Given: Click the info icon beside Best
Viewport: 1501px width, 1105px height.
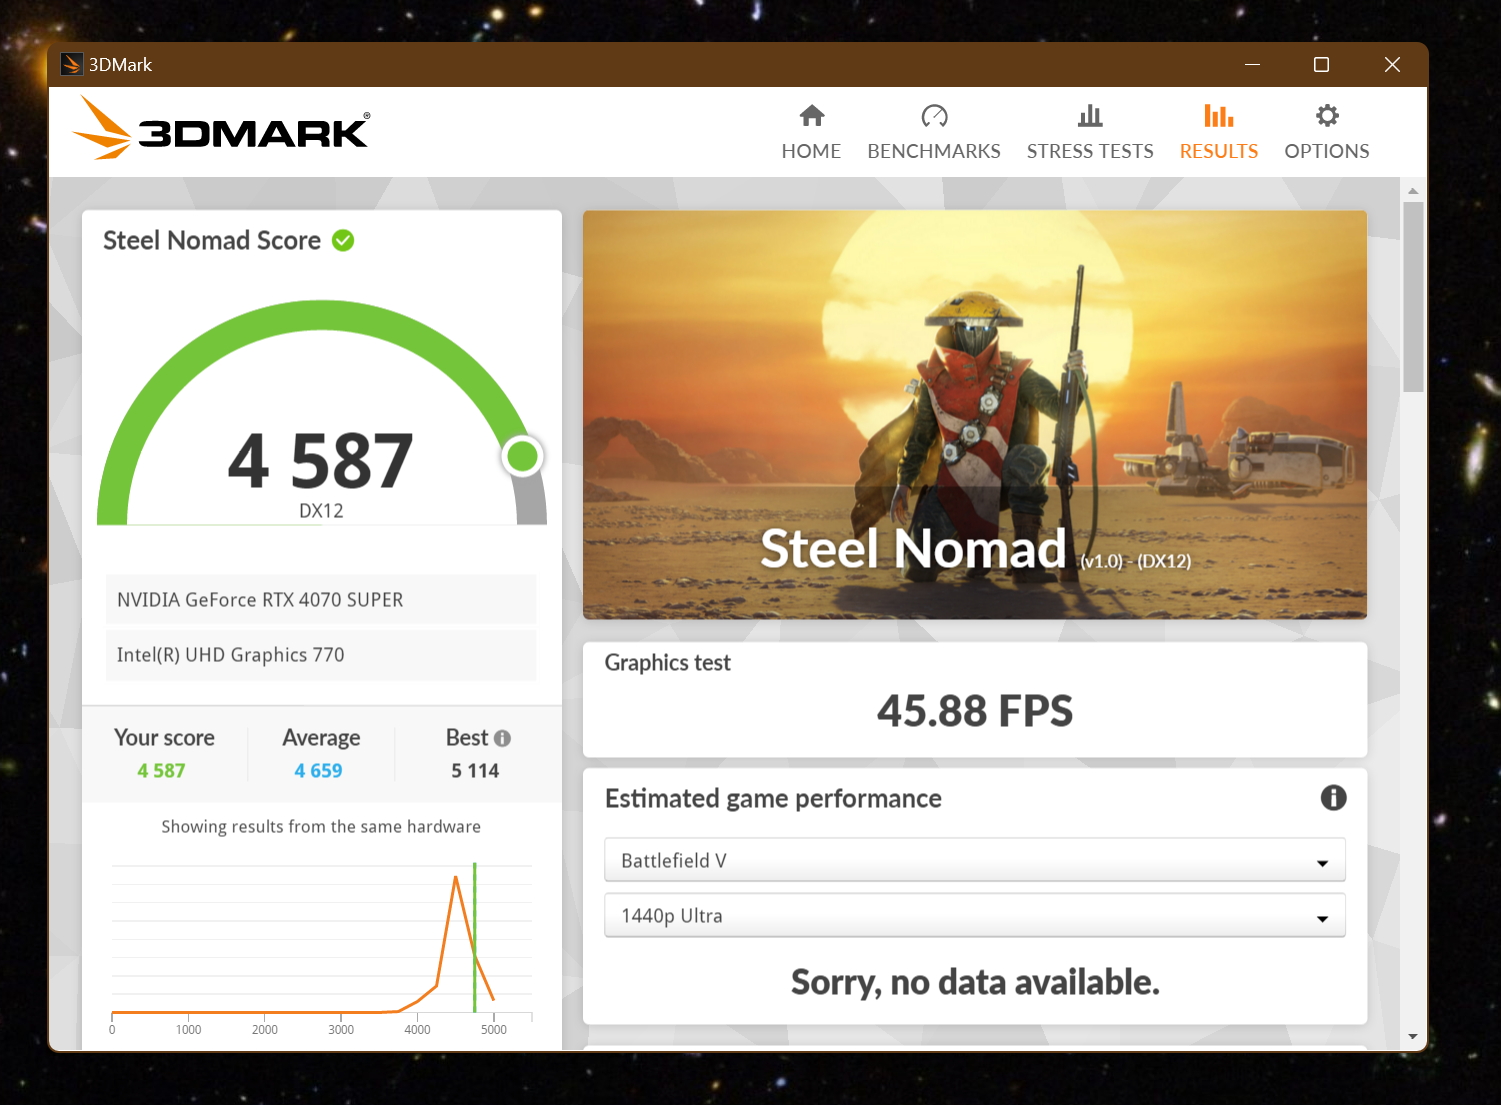Looking at the screenshot, I should pyautogui.click(x=503, y=738).
